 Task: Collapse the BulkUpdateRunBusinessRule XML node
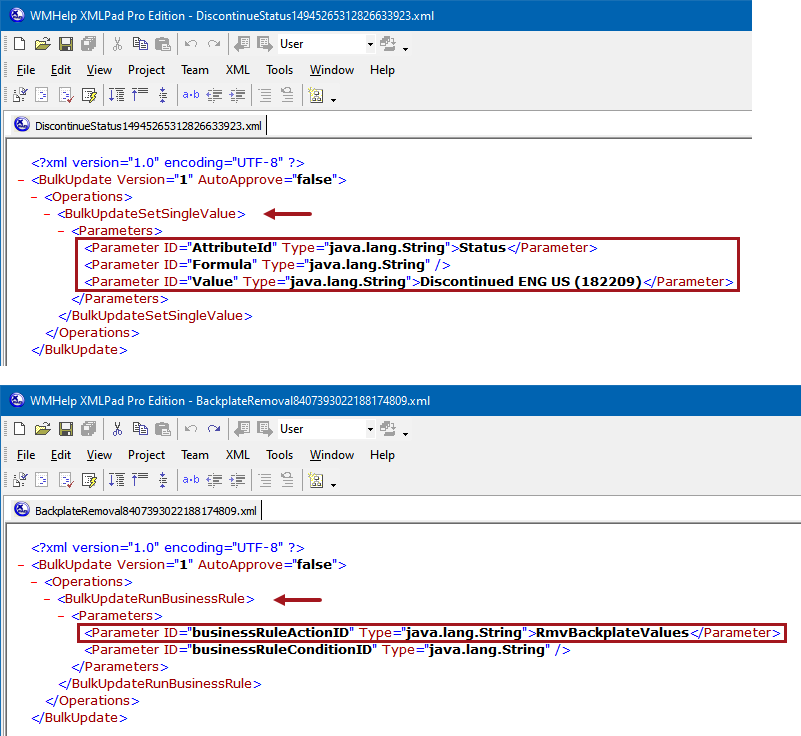(x=48, y=599)
